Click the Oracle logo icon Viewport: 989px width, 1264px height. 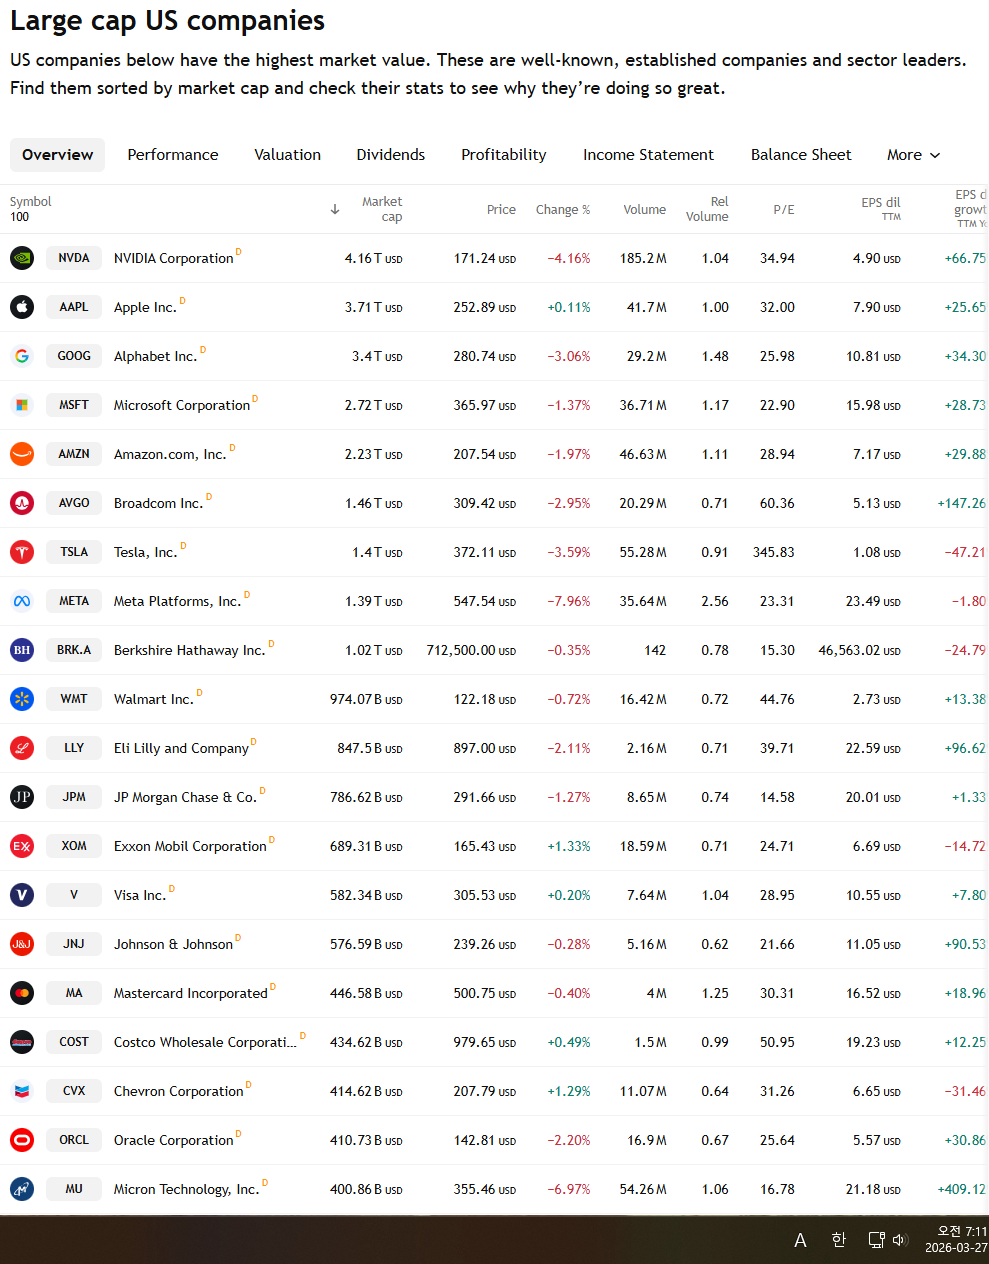click(x=22, y=1140)
